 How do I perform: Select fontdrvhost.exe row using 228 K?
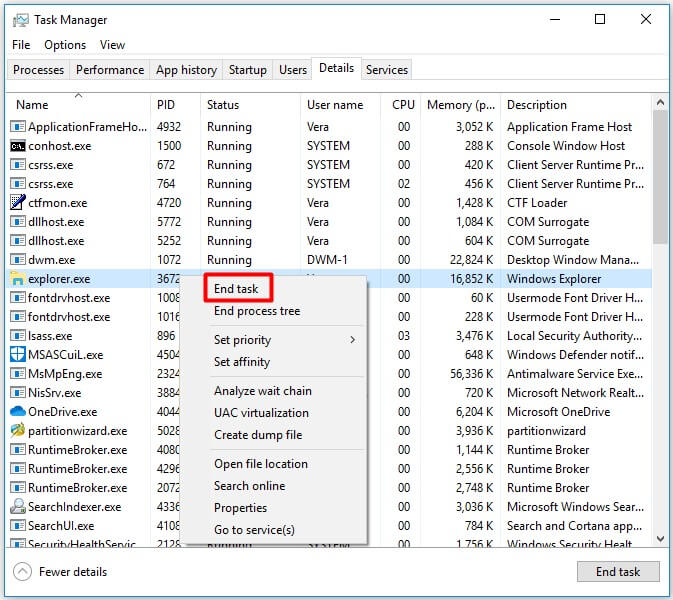click(330, 317)
